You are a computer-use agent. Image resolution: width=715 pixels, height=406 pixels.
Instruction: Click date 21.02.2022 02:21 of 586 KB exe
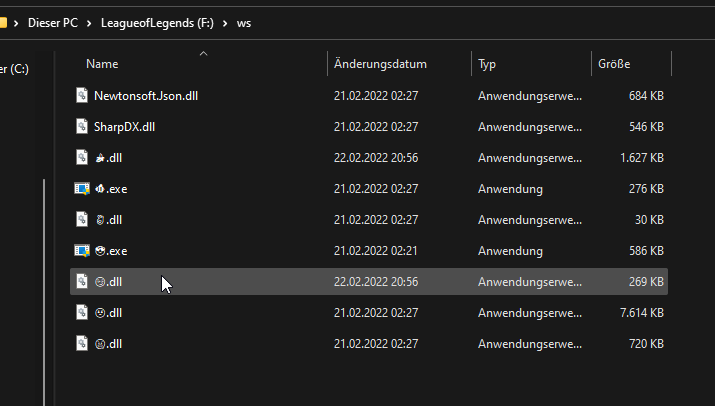point(375,251)
